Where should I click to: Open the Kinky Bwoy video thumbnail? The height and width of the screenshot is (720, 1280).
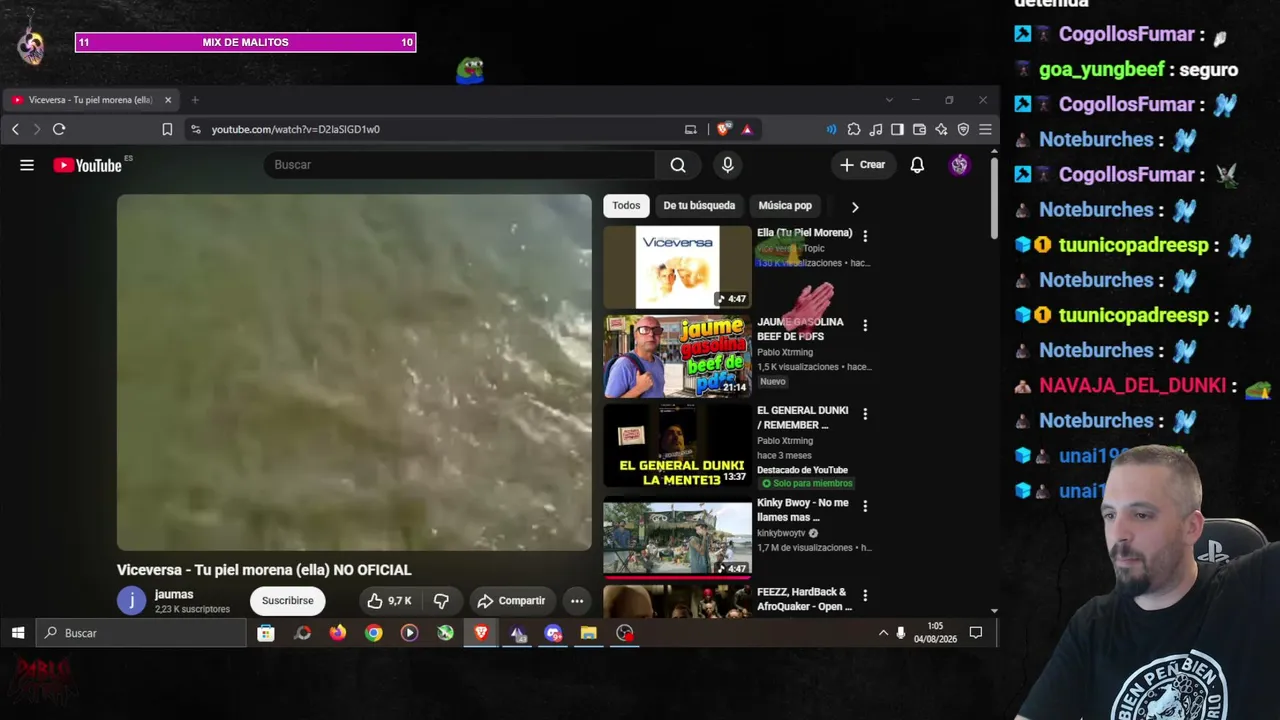click(677, 538)
